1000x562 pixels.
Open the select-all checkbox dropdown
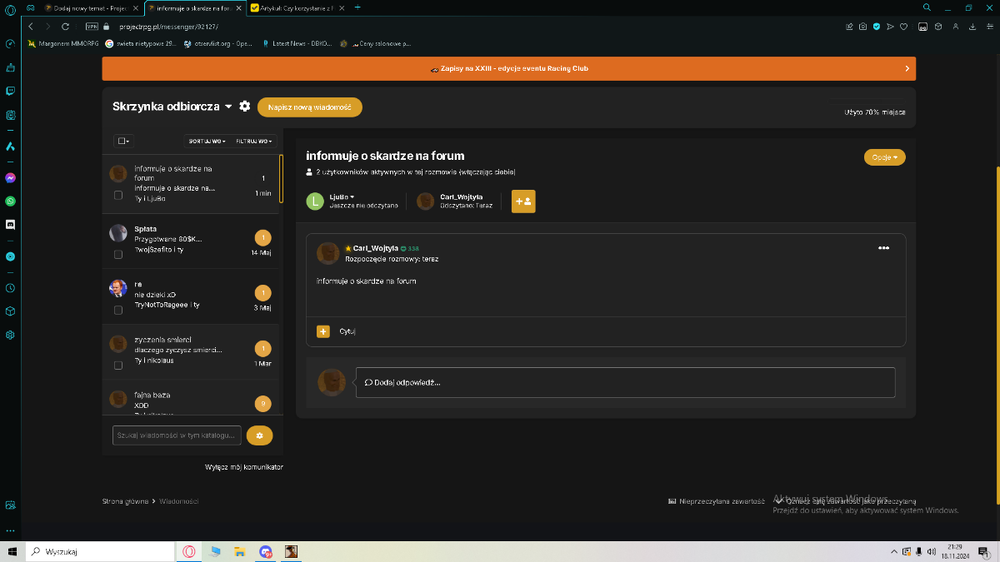coord(123,141)
